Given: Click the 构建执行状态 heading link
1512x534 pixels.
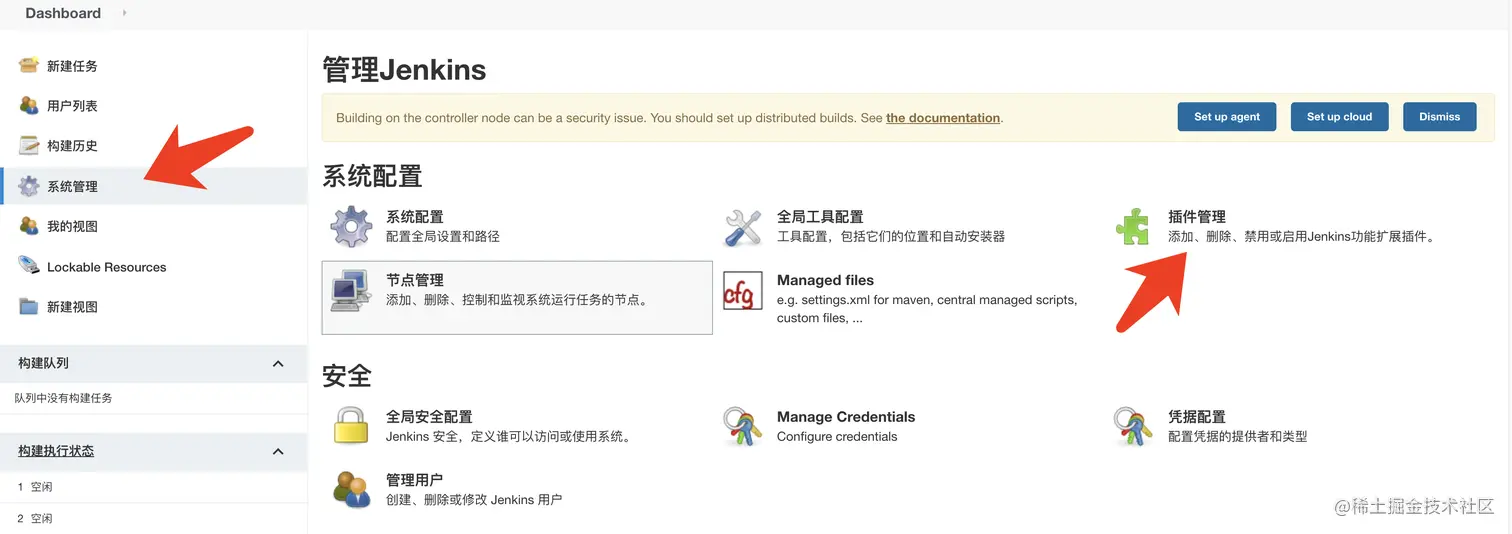Looking at the screenshot, I should click(56, 451).
